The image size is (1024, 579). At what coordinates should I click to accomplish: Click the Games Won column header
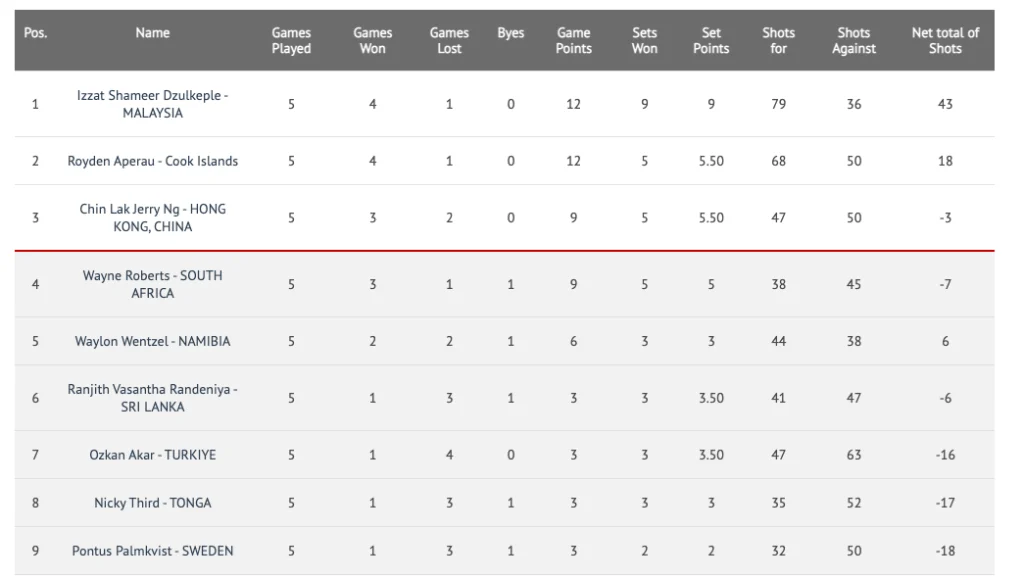pos(372,41)
